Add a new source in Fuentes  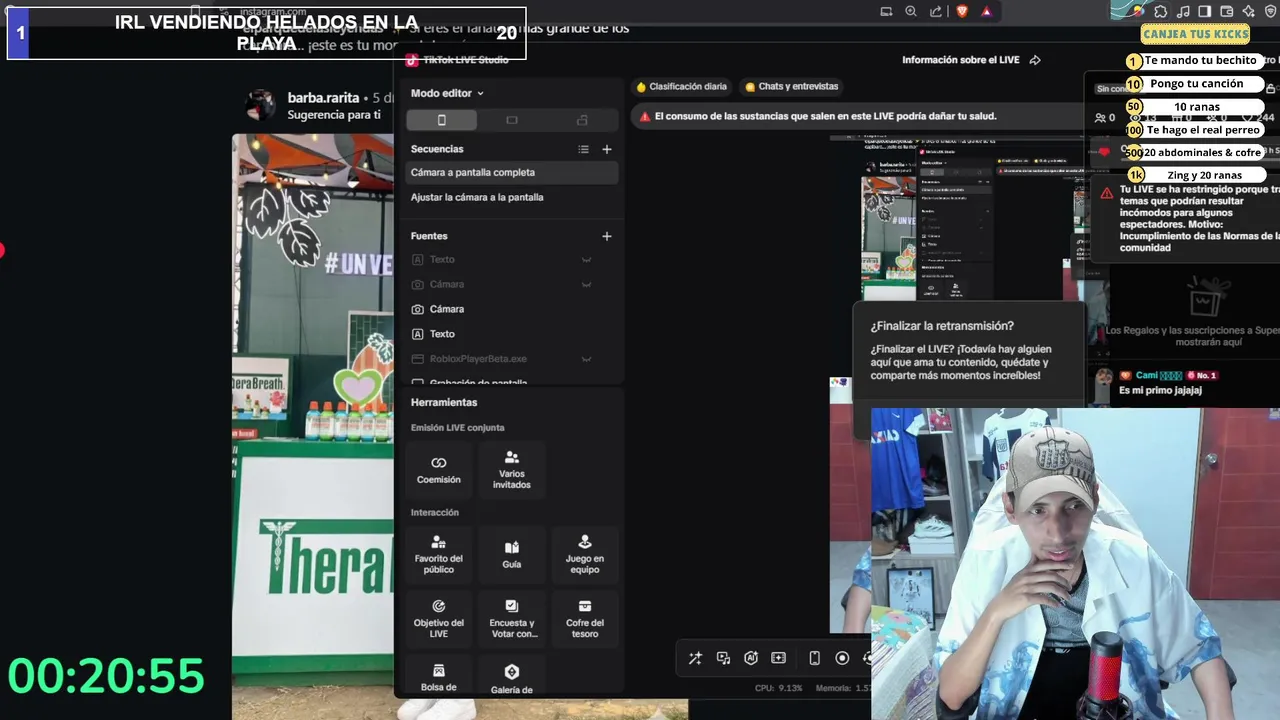pos(606,236)
